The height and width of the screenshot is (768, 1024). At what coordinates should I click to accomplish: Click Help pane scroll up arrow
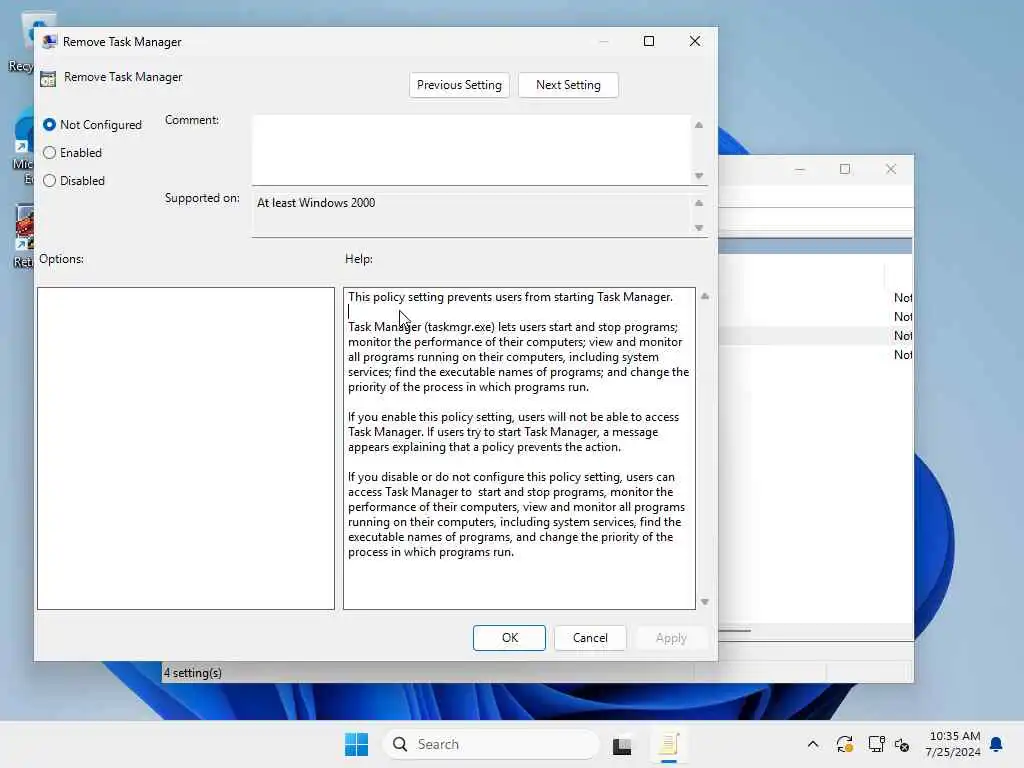pos(705,296)
